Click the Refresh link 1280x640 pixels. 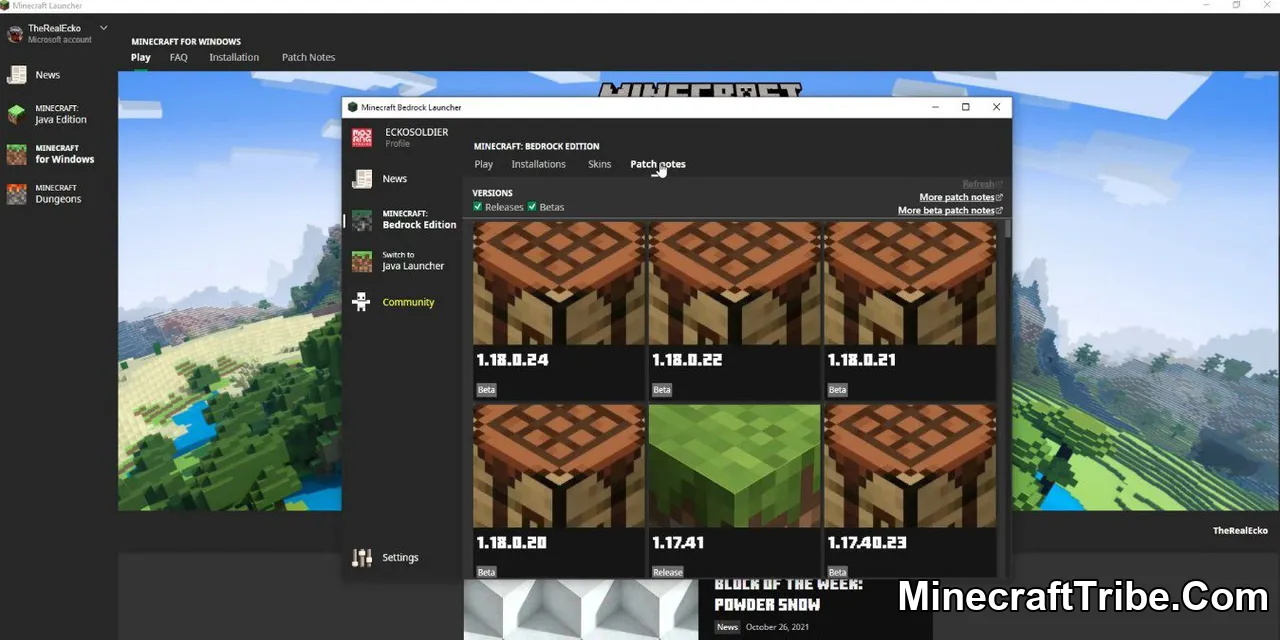(982, 184)
